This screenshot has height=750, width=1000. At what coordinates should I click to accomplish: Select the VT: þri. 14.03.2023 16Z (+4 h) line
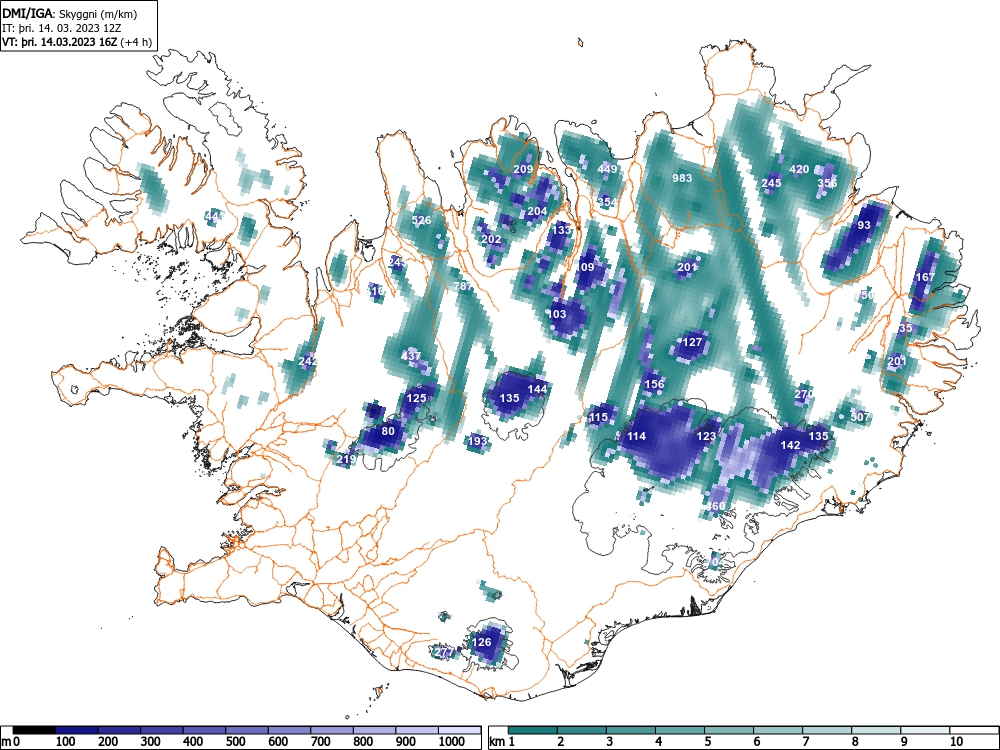77,43
